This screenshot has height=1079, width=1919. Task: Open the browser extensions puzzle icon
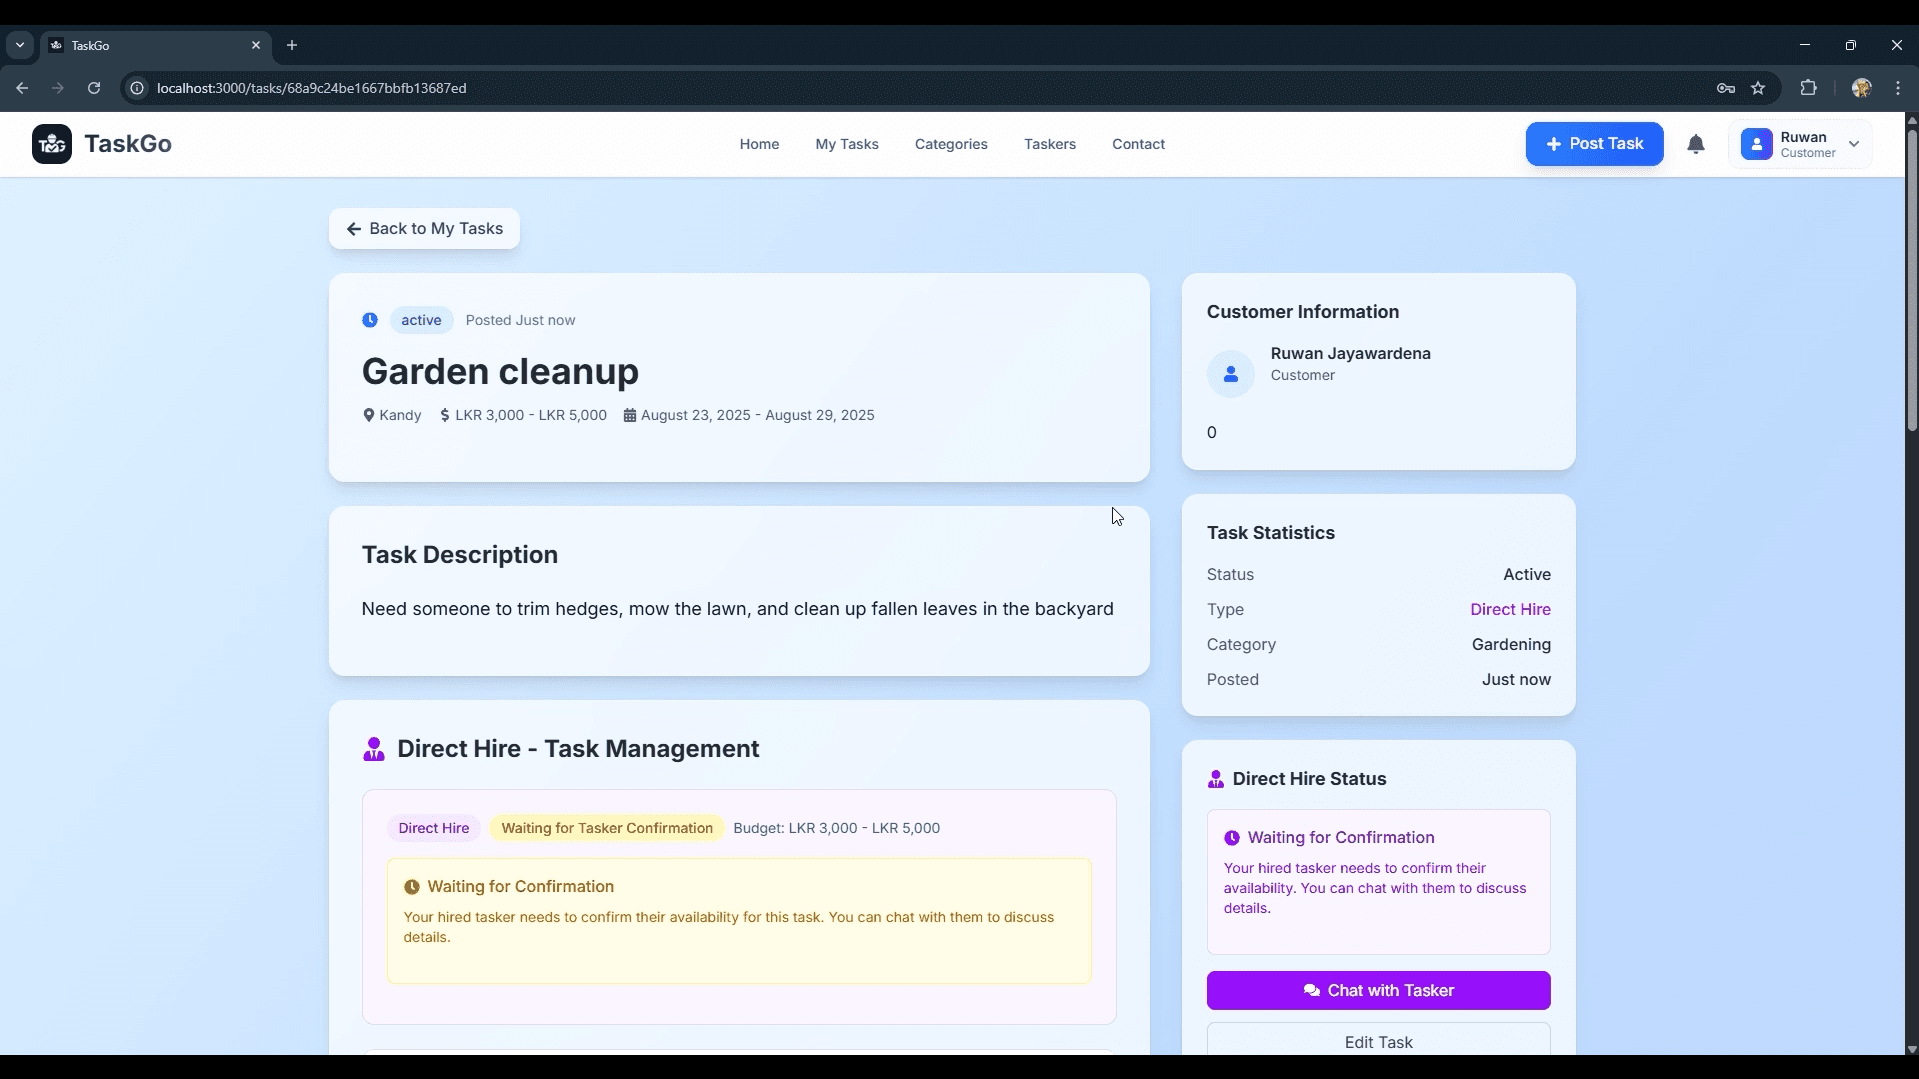tap(1808, 88)
